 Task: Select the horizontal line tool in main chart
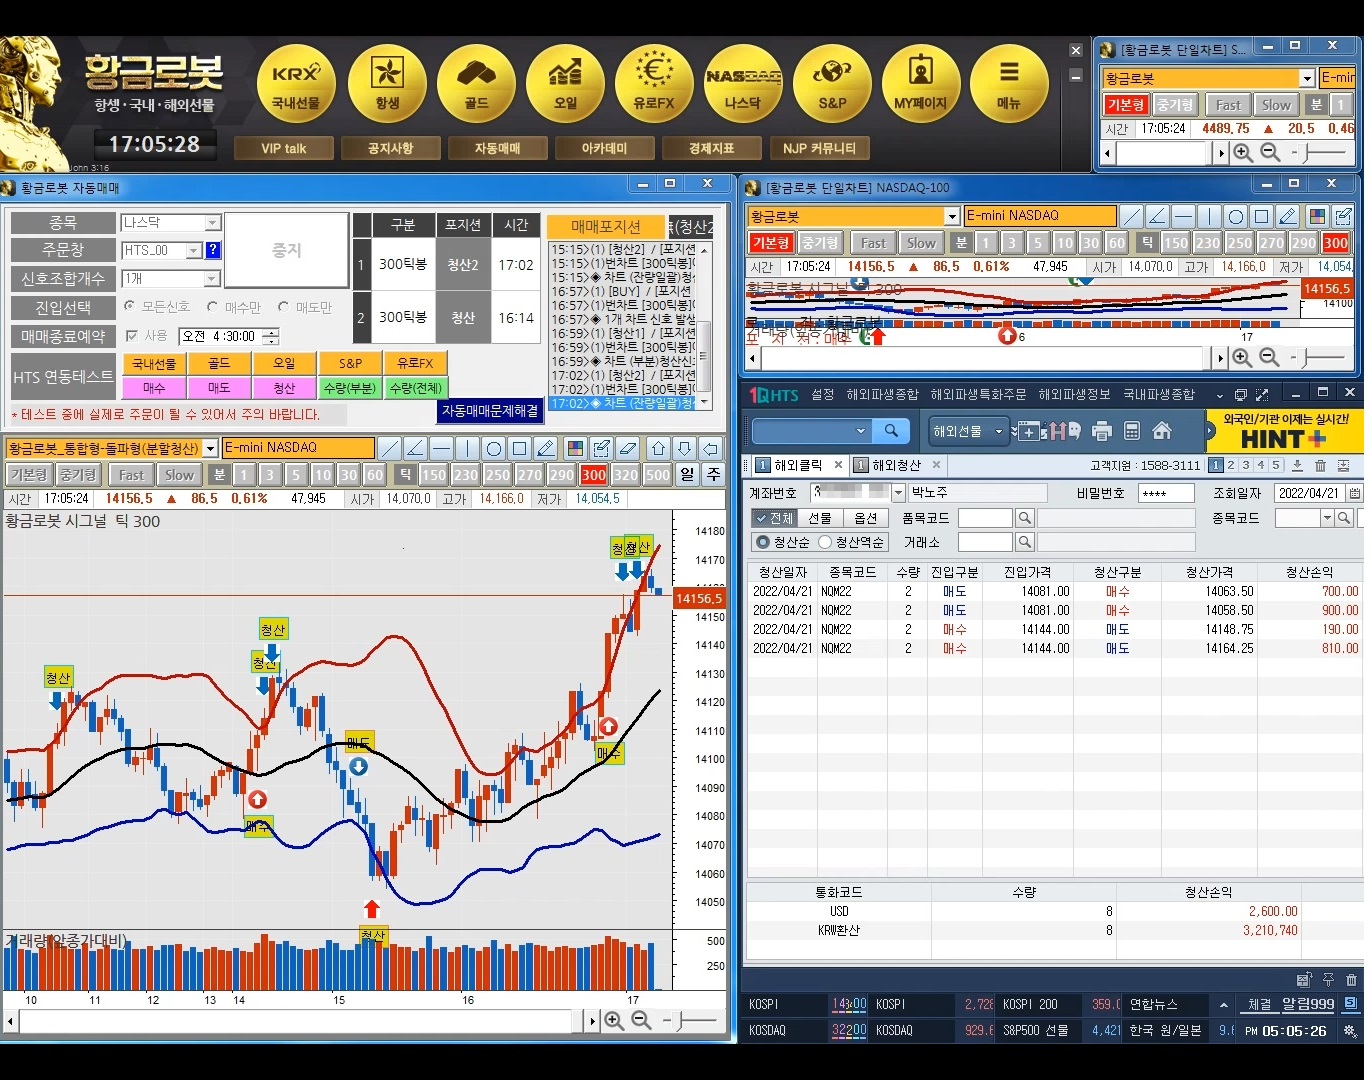point(442,448)
